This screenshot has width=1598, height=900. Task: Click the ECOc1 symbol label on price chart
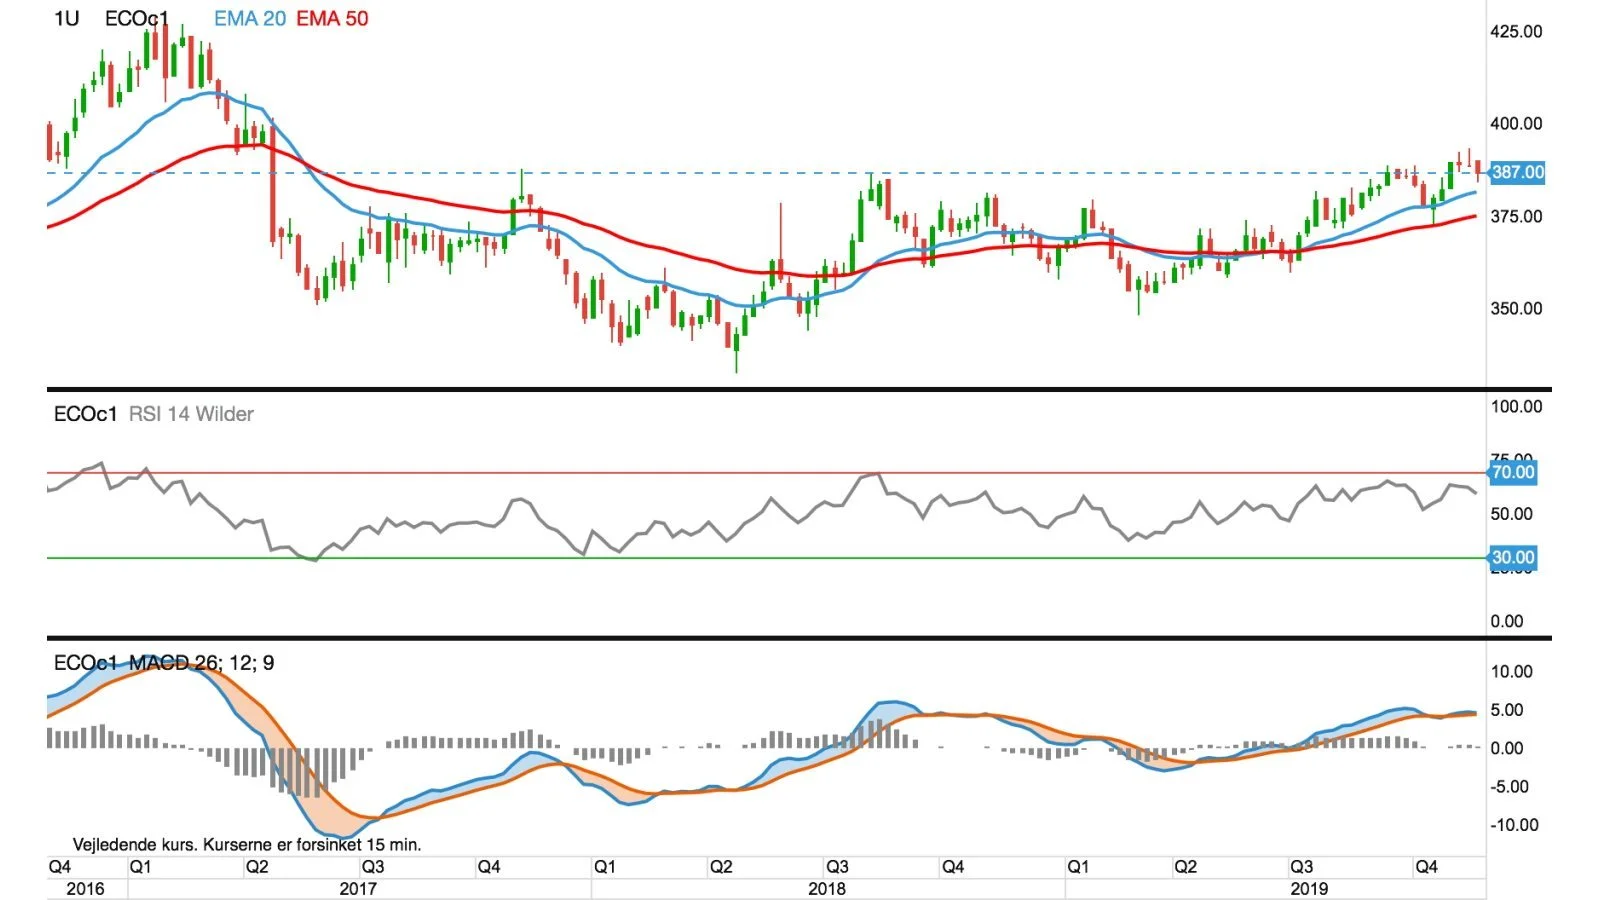point(136,19)
